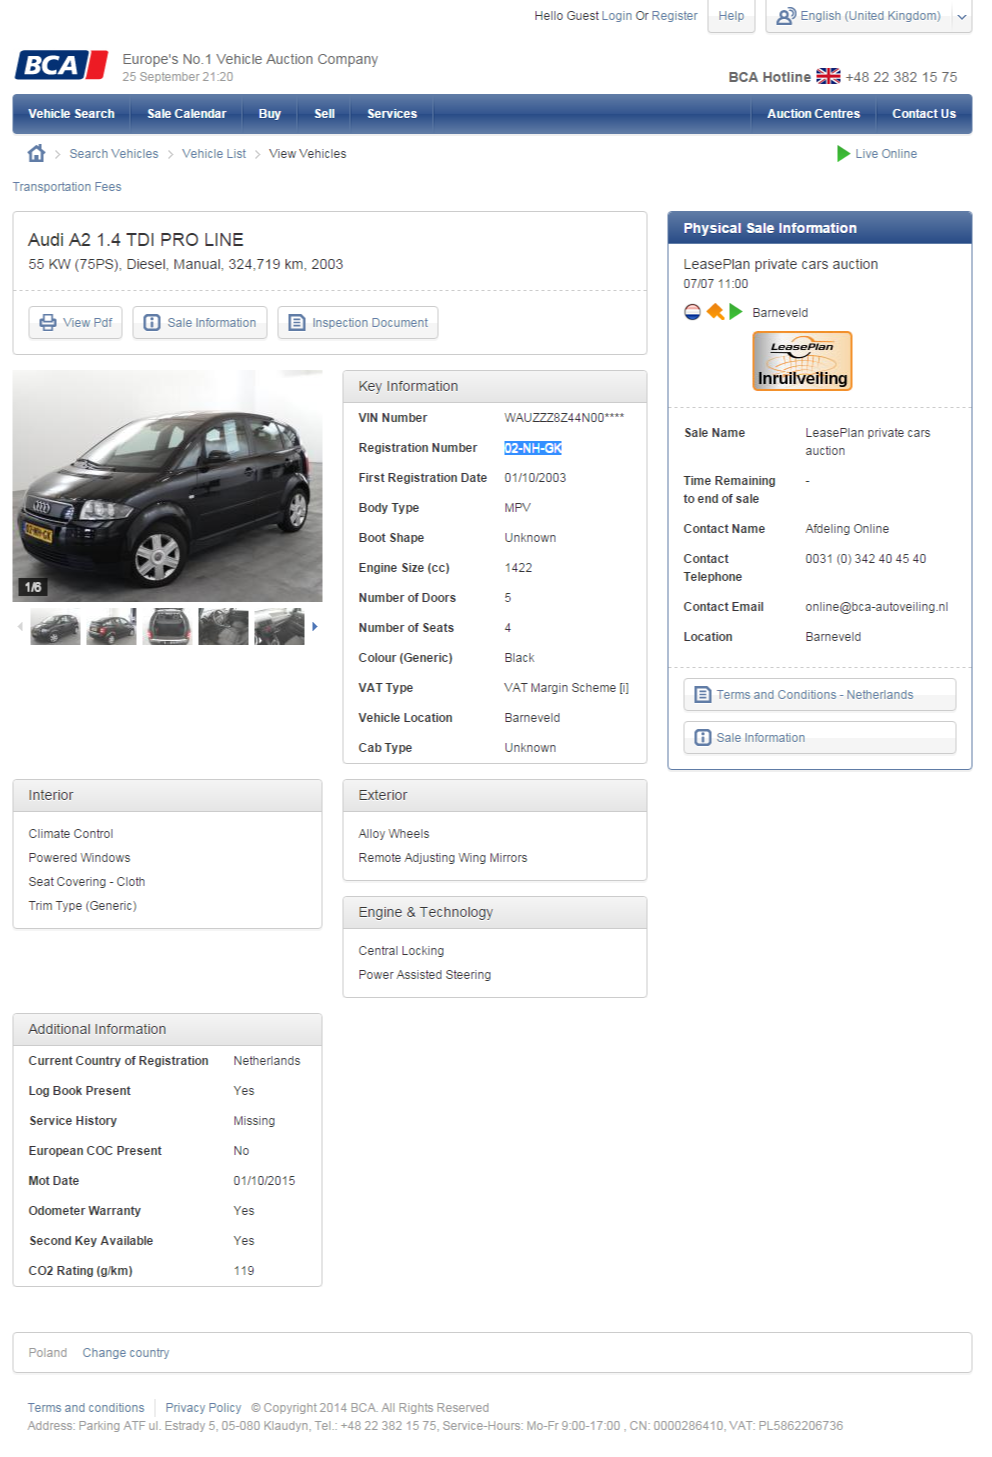Go to home via house icon
This screenshot has height=1457, width=992.
coord(36,153)
